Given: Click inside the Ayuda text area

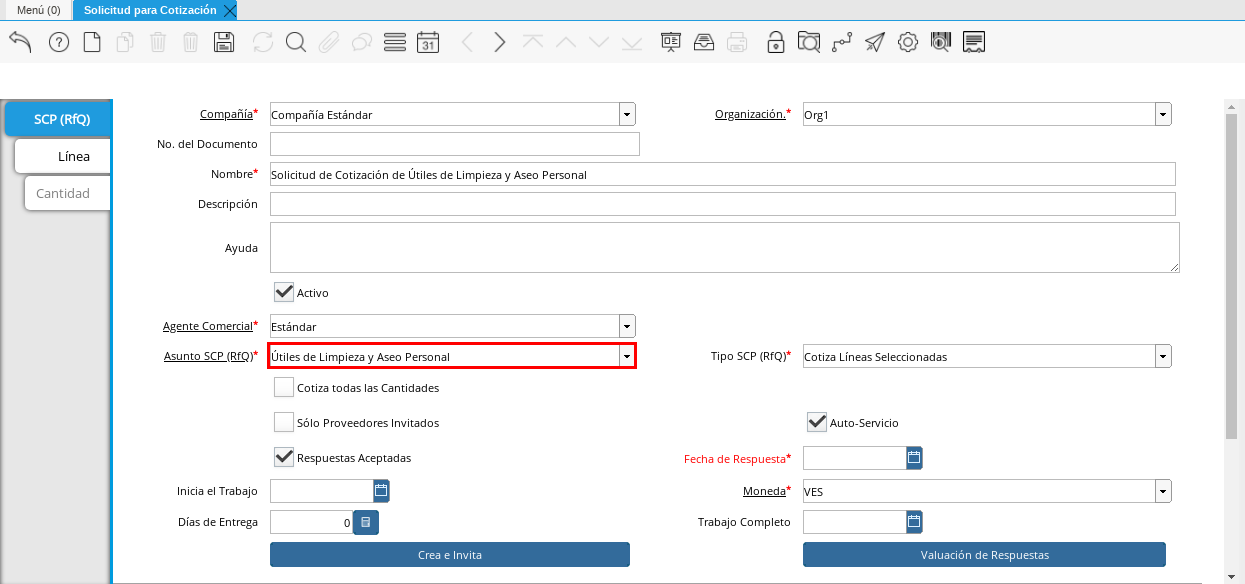Looking at the screenshot, I should tap(725, 247).
